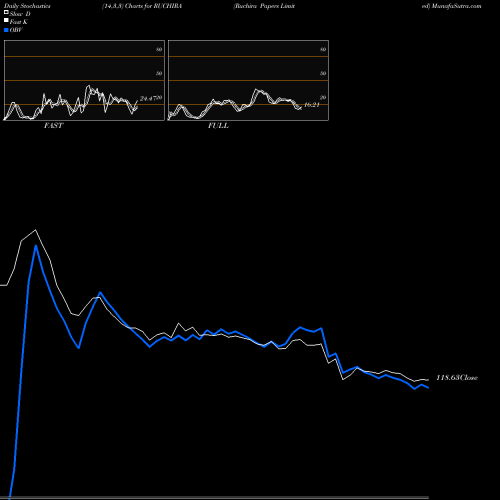This screenshot has width=500, height=500.
Task: Click the '(14,3,3) Charts for RUCHIRA' heading
Action: [x=142, y=6]
